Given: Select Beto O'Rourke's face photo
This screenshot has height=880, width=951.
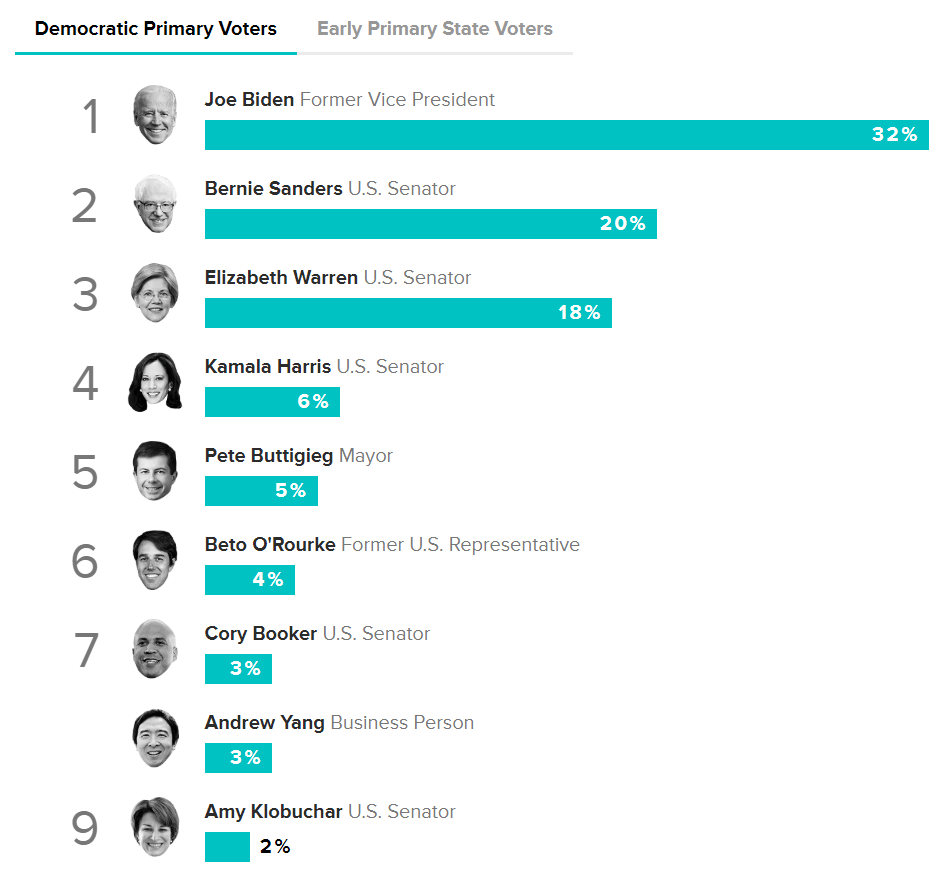Looking at the screenshot, I should pos(155,560).
